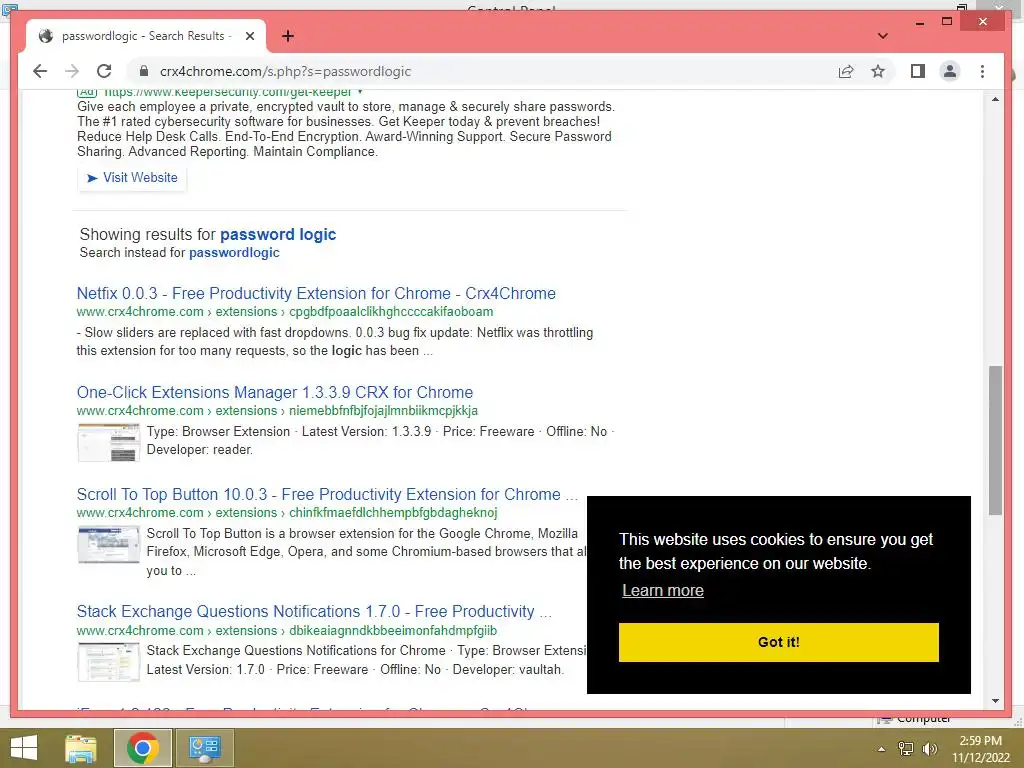This screenshot has height=768, width=1024.
Task: Open Stack Exchange Questions Notifications 1.7.0 result
Action: [x=314, y=612]
